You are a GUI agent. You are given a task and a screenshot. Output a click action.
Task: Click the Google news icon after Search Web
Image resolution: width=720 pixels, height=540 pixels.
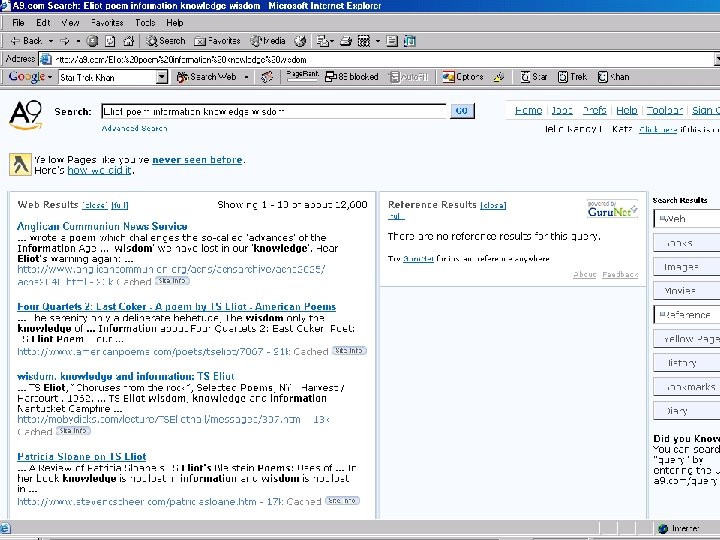(x=267, y=77)
